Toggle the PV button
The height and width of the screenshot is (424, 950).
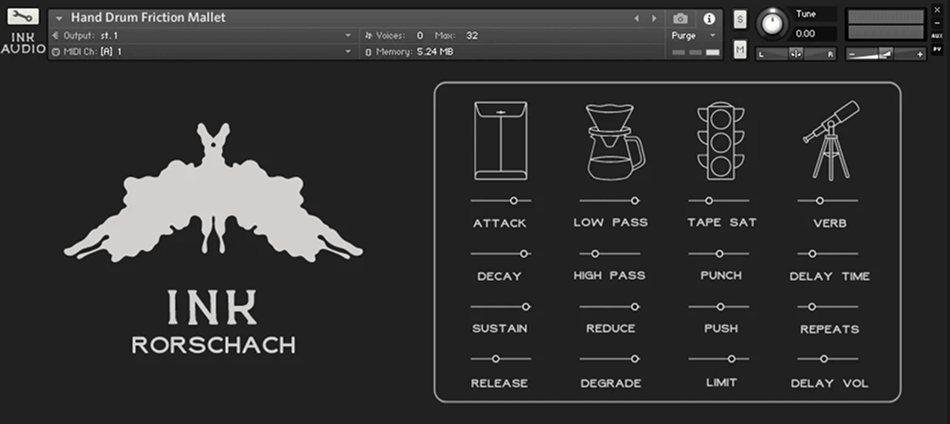click(x=937, y=48)
